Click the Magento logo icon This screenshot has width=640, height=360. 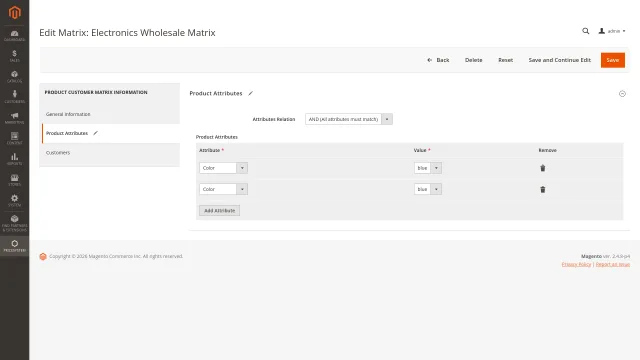tap(15, 13)
